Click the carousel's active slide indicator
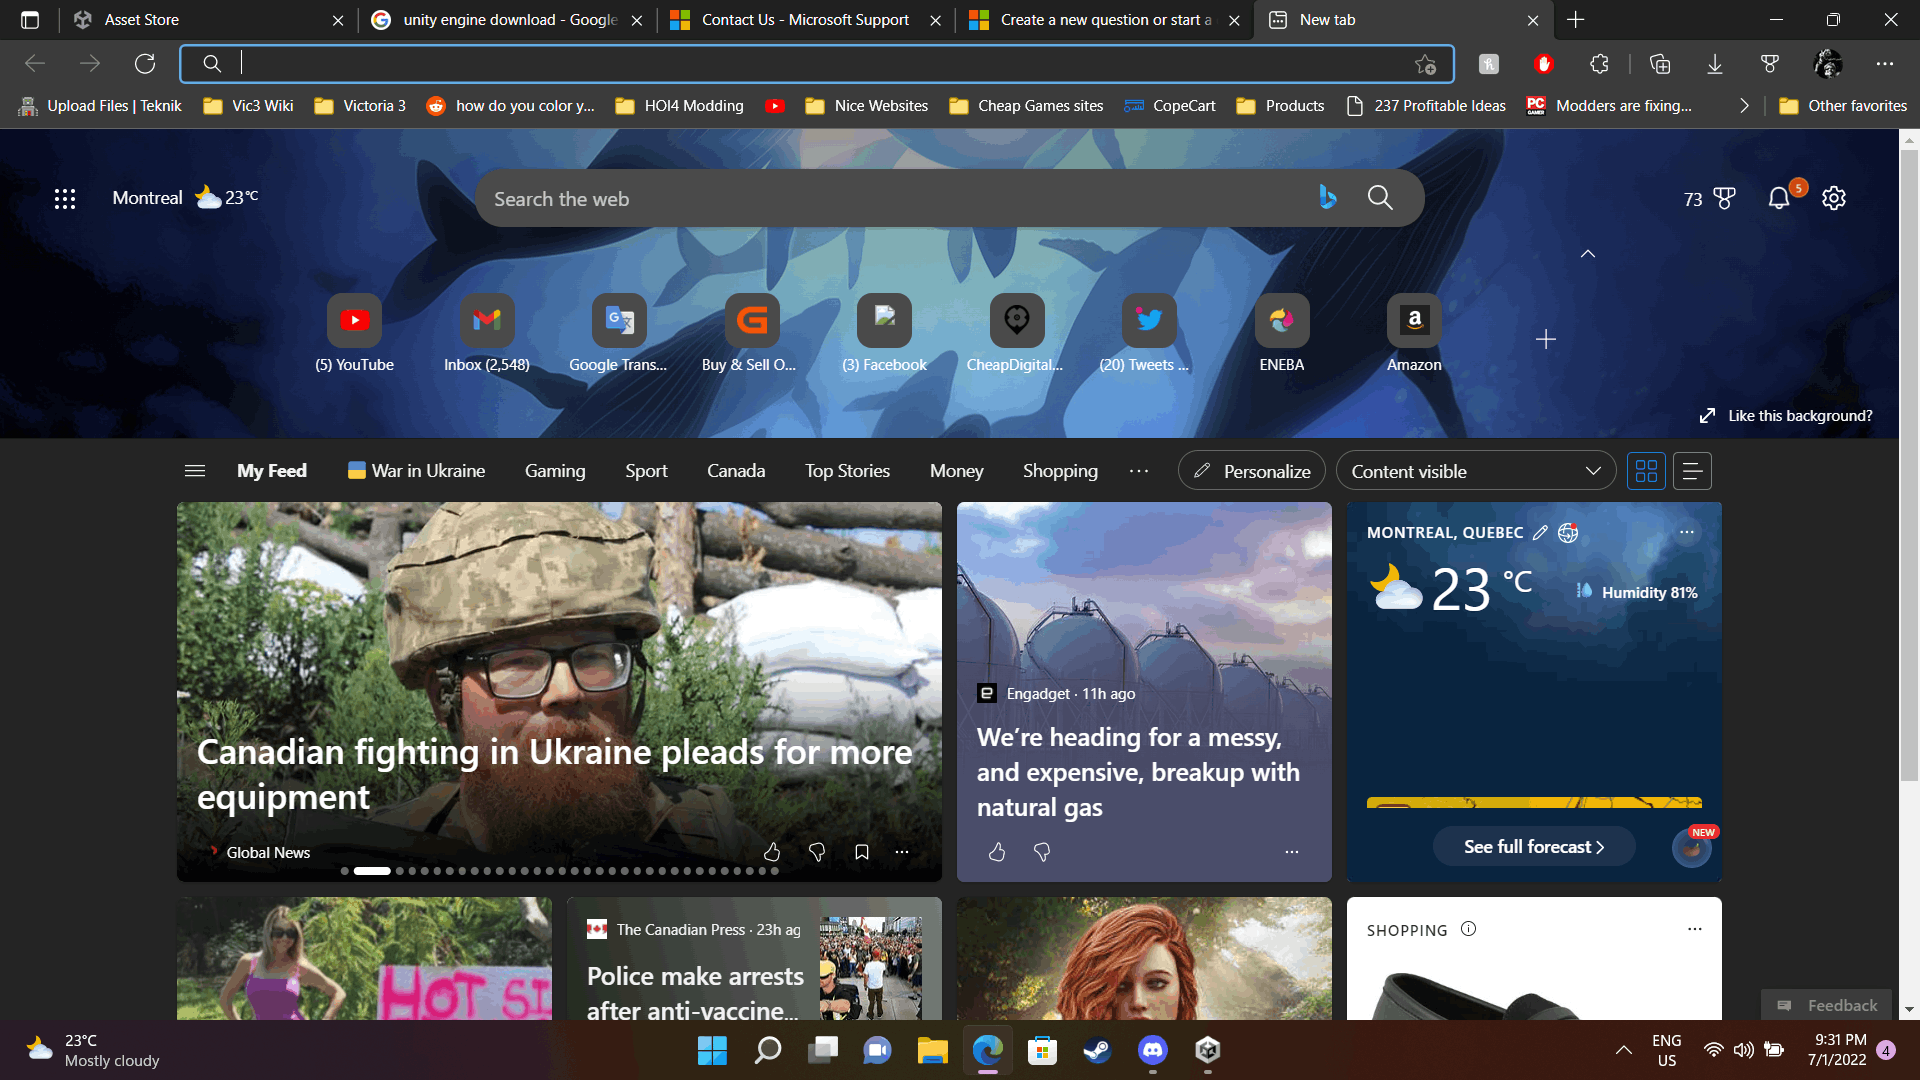 (372, 871)
